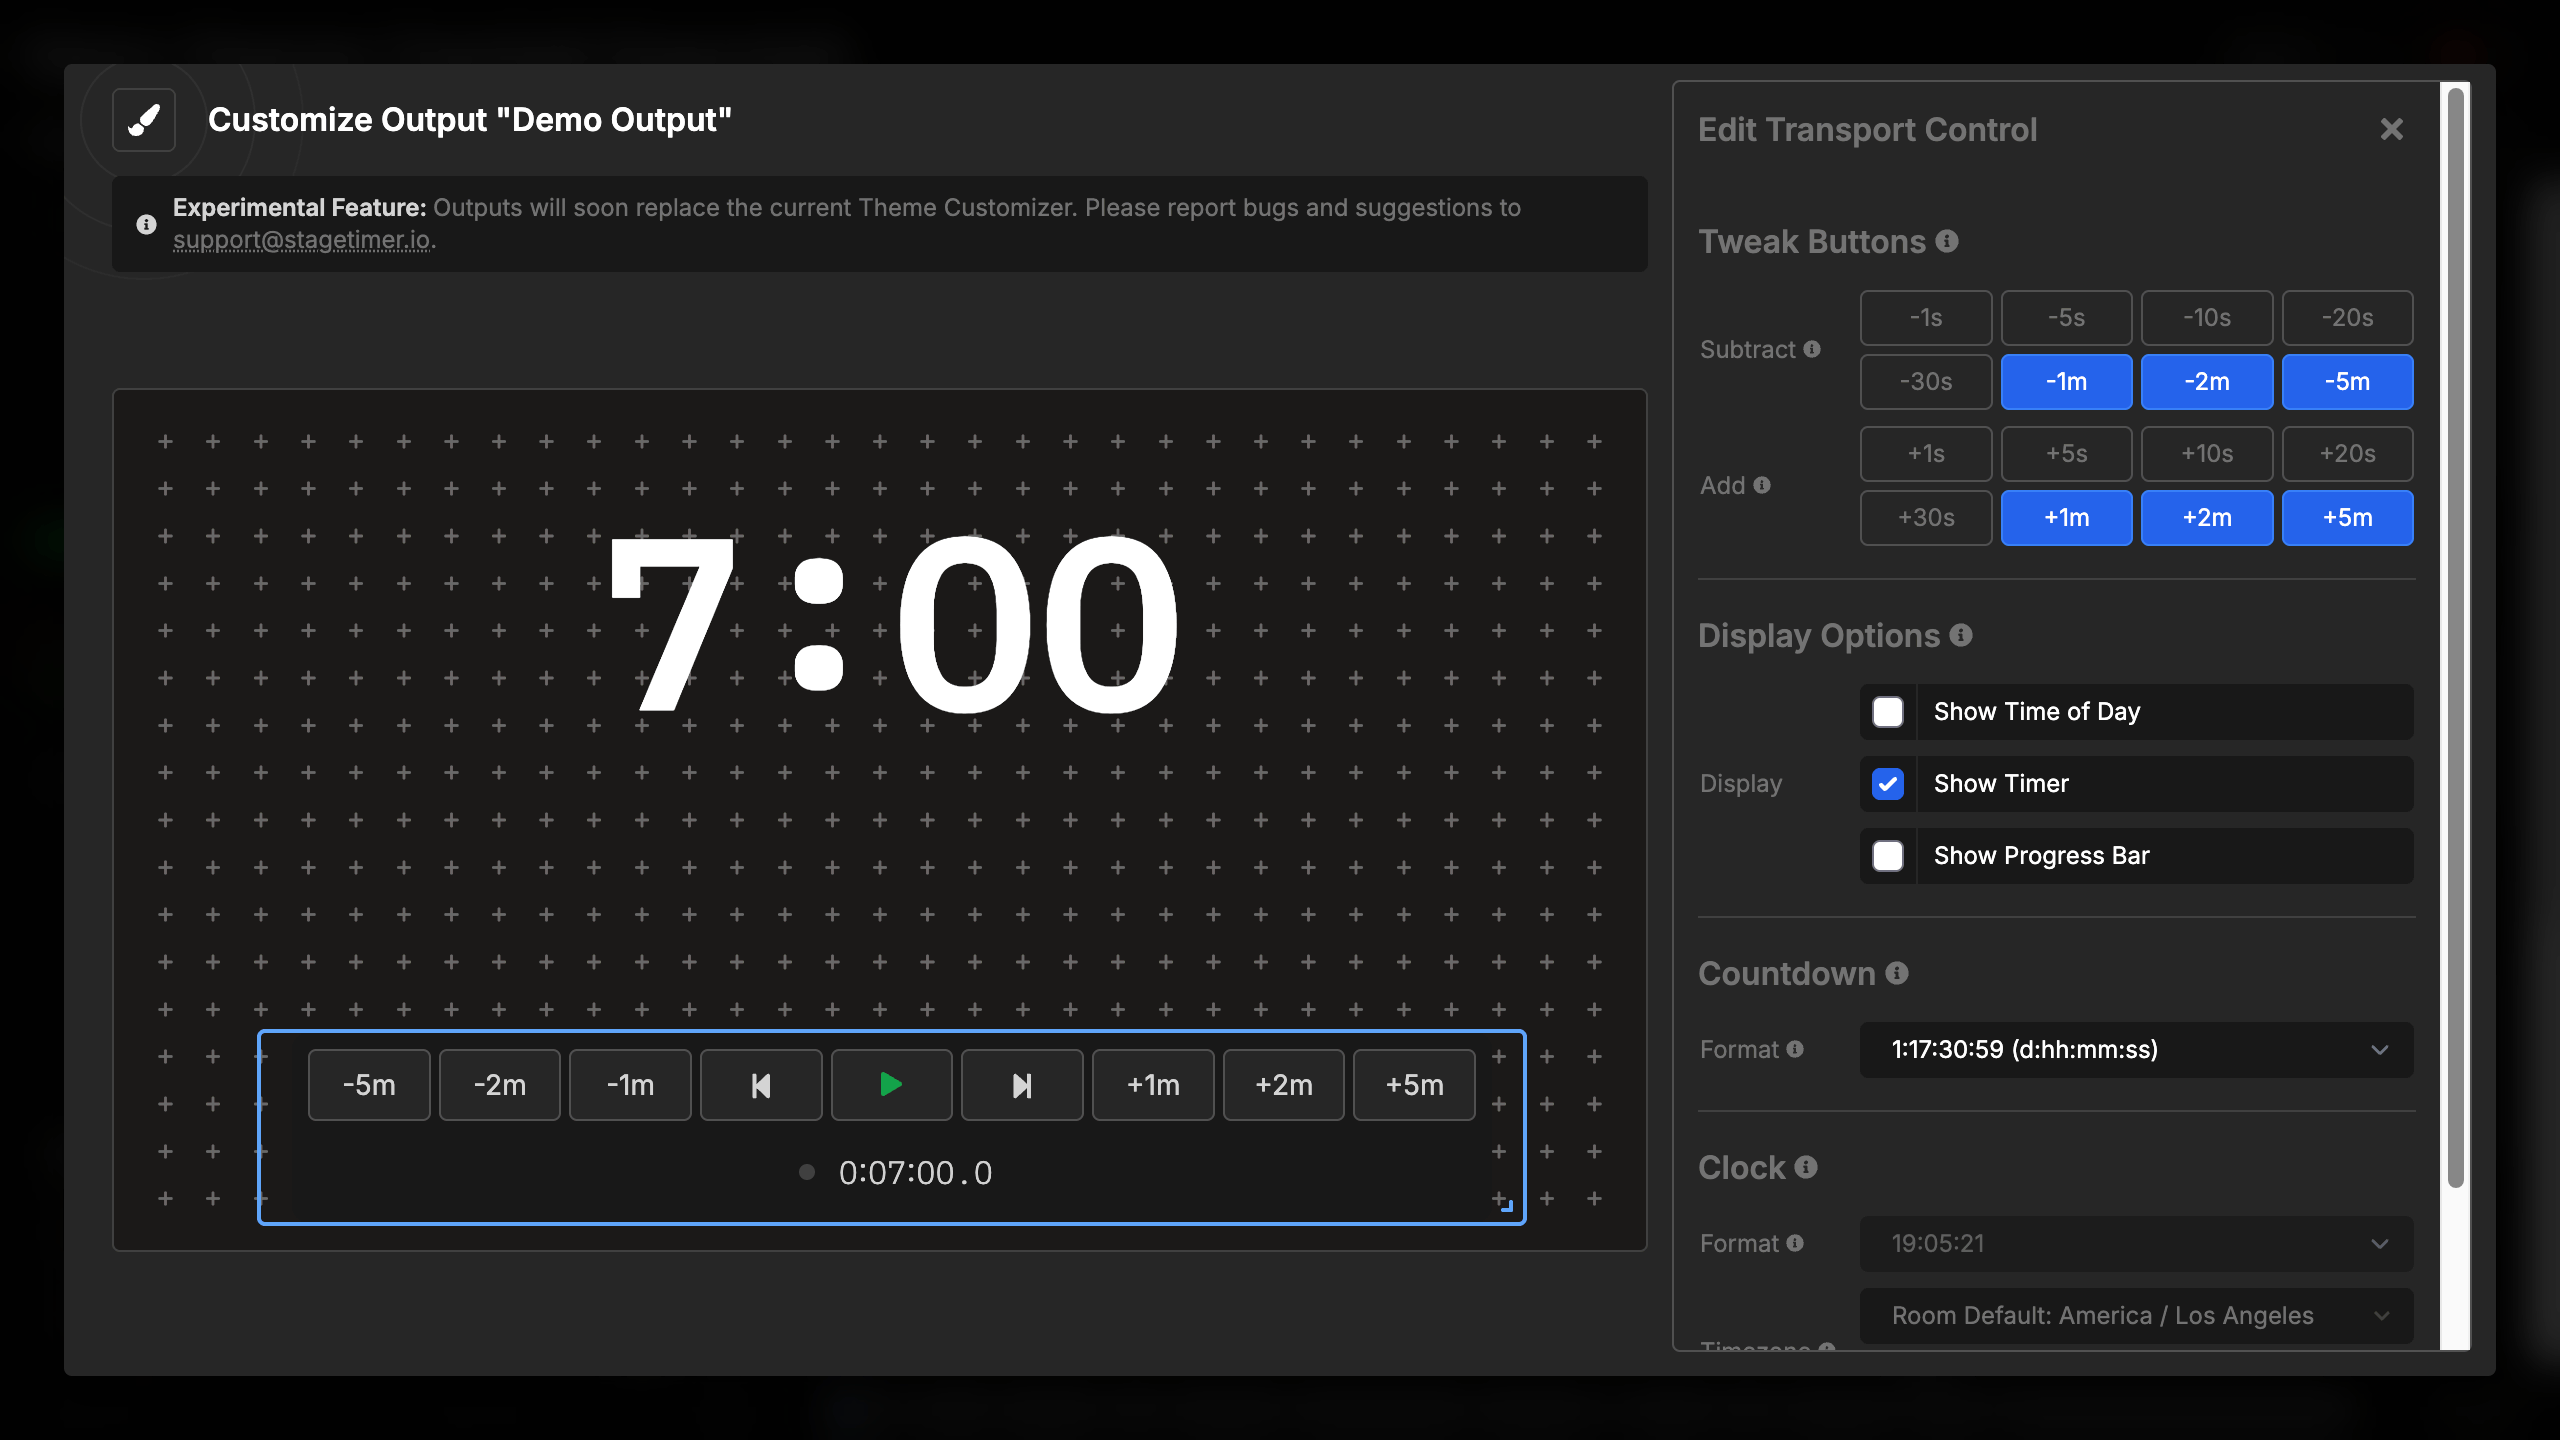
Task: Click the skip-to-next-cue icon
Action: pos(1021,1084)
